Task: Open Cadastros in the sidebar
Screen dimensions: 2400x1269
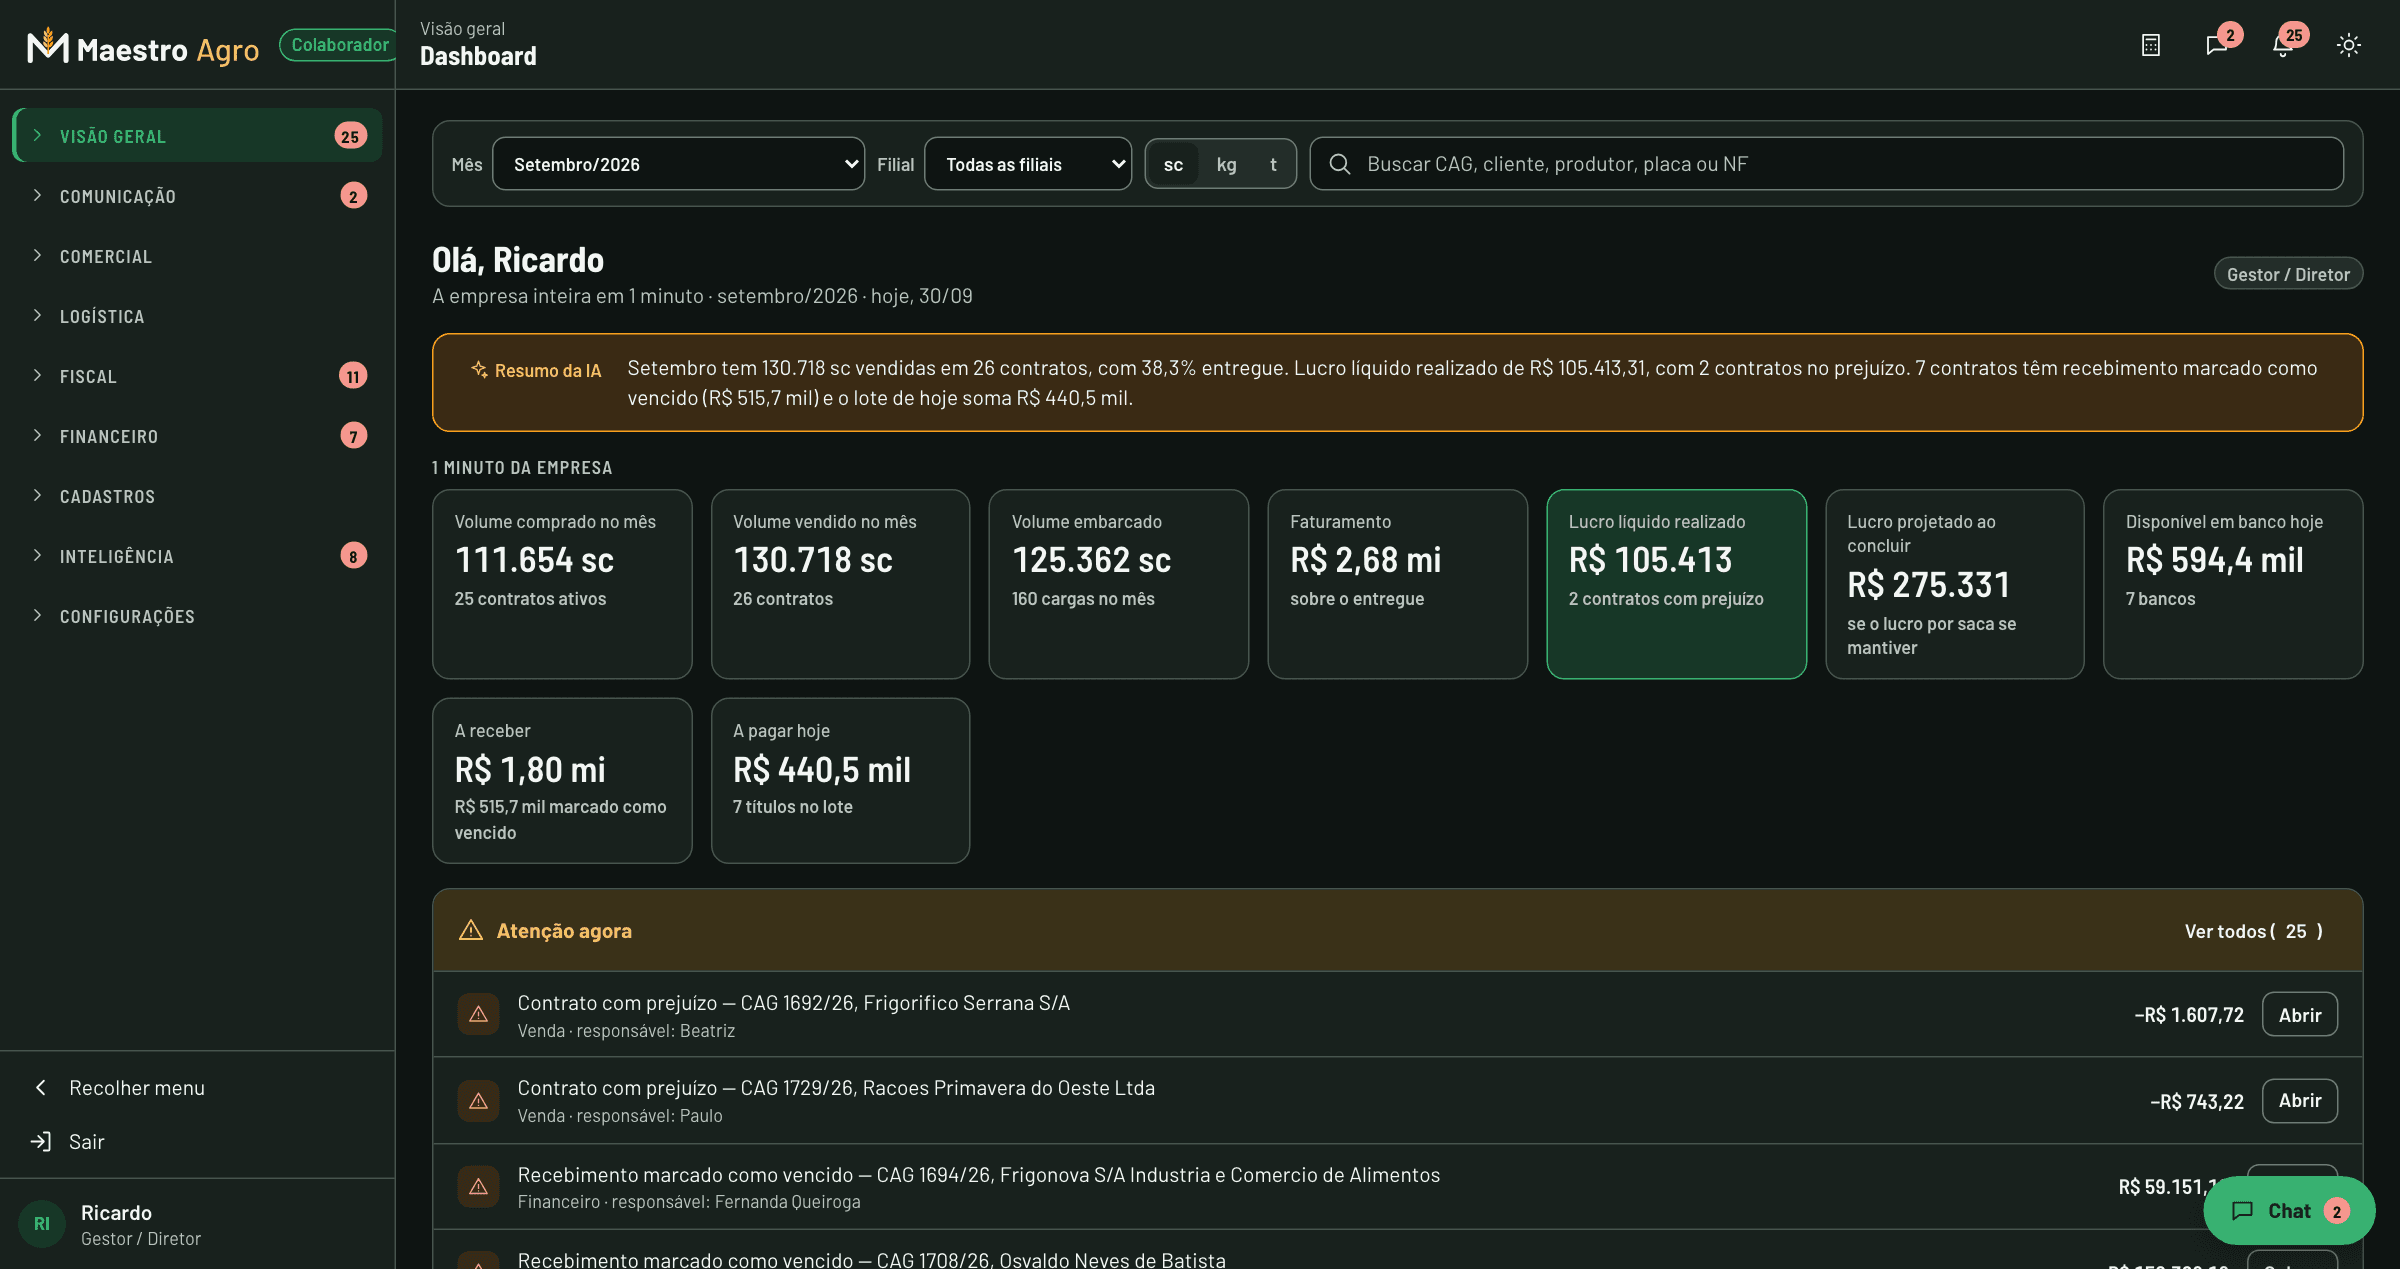Action: (198, 496)
